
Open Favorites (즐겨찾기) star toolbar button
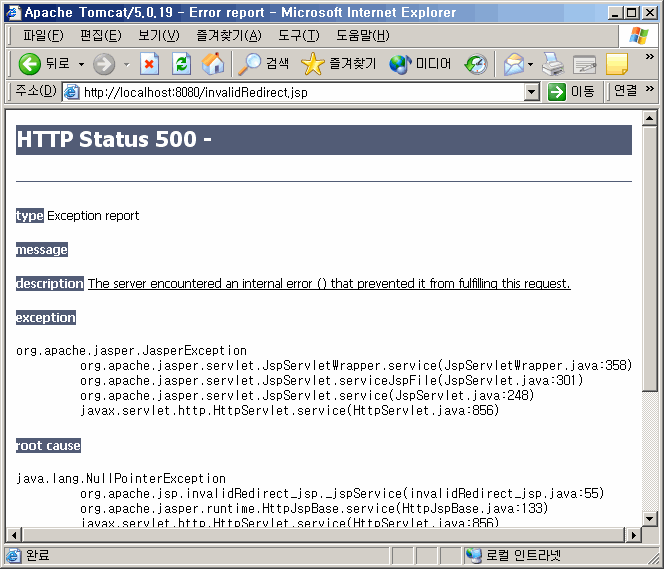[338, 64]
